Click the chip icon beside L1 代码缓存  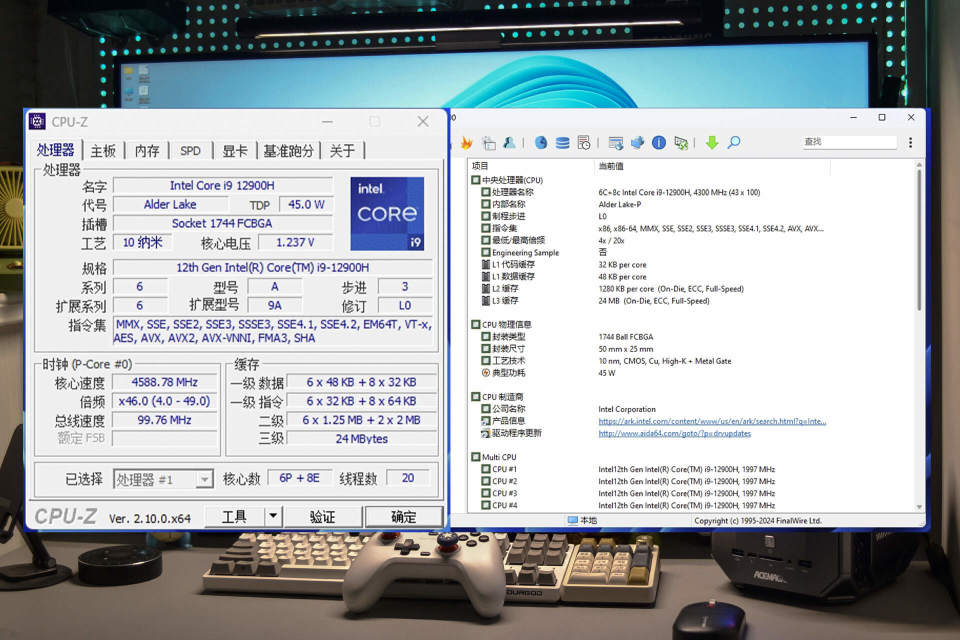[486, 265]
